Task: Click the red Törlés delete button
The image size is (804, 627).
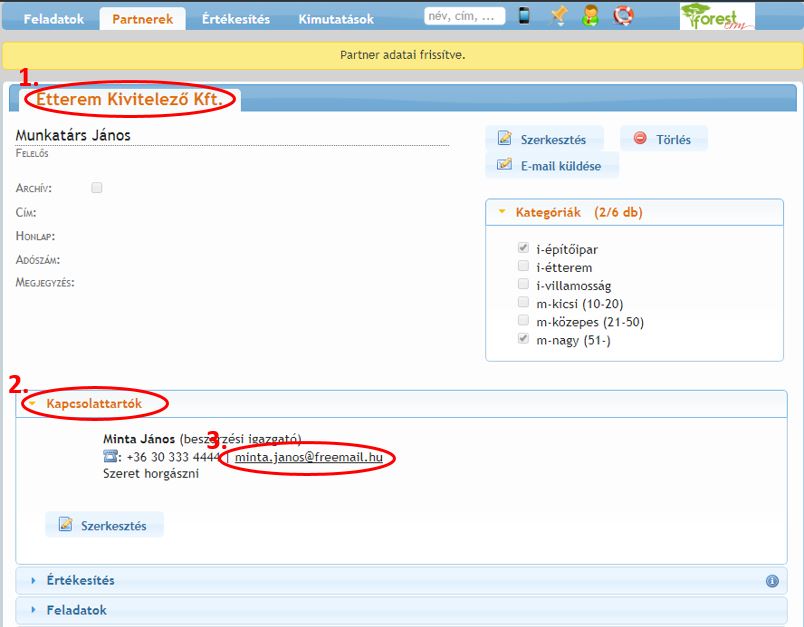Action: 663,139
